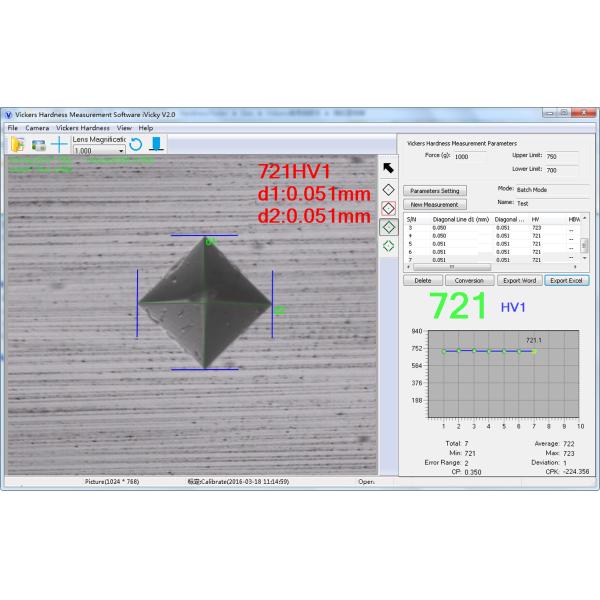Select the green dashed diamond tool
Viewport: 600px width, 600px height.
click(x=388, y=246)
